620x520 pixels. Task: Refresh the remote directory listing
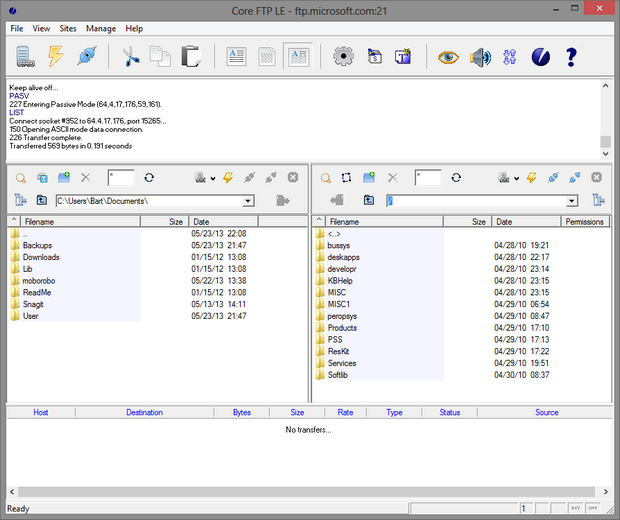456,178
